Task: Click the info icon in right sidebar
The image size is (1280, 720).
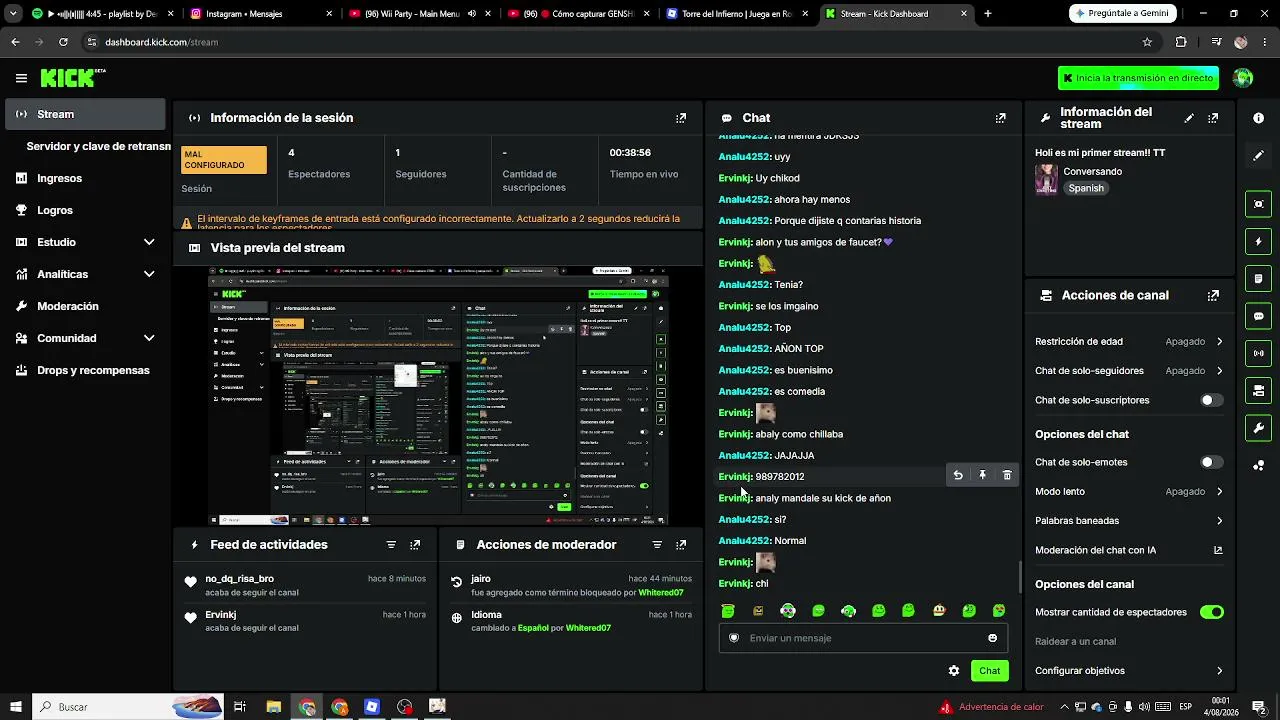Action: [x=1258, y=118]
